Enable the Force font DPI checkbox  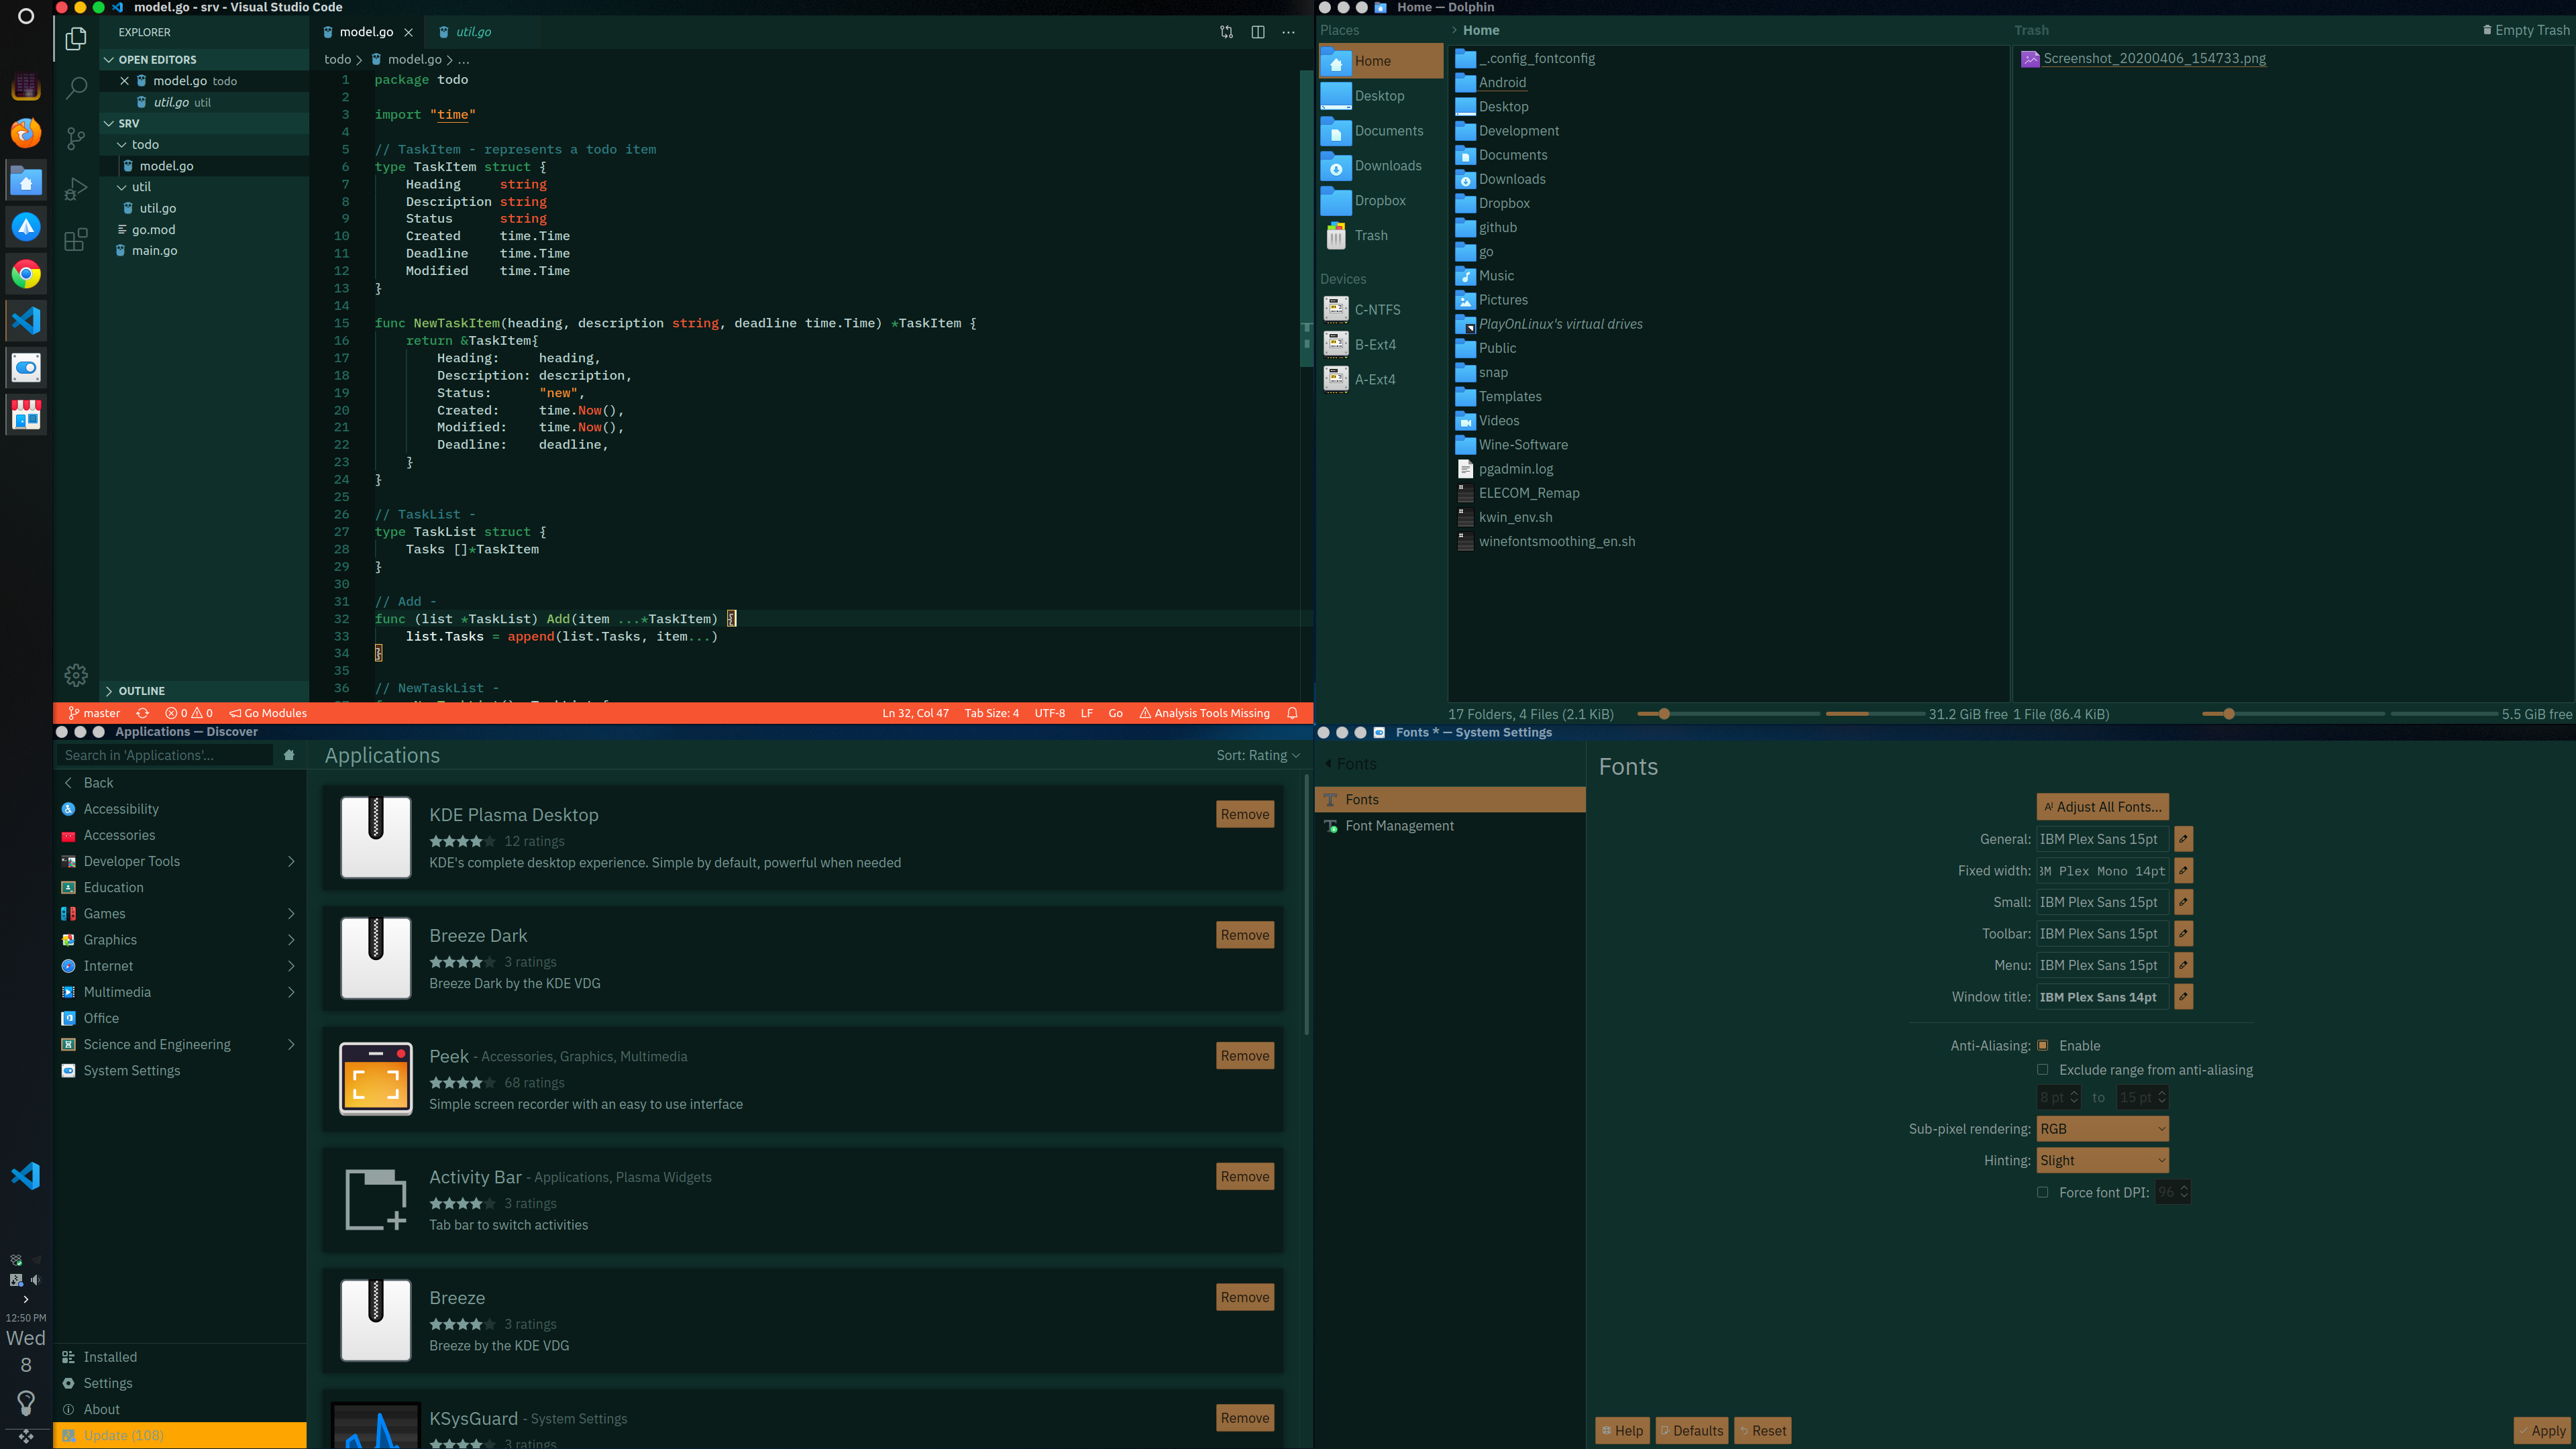(x=2042, y=1192)
